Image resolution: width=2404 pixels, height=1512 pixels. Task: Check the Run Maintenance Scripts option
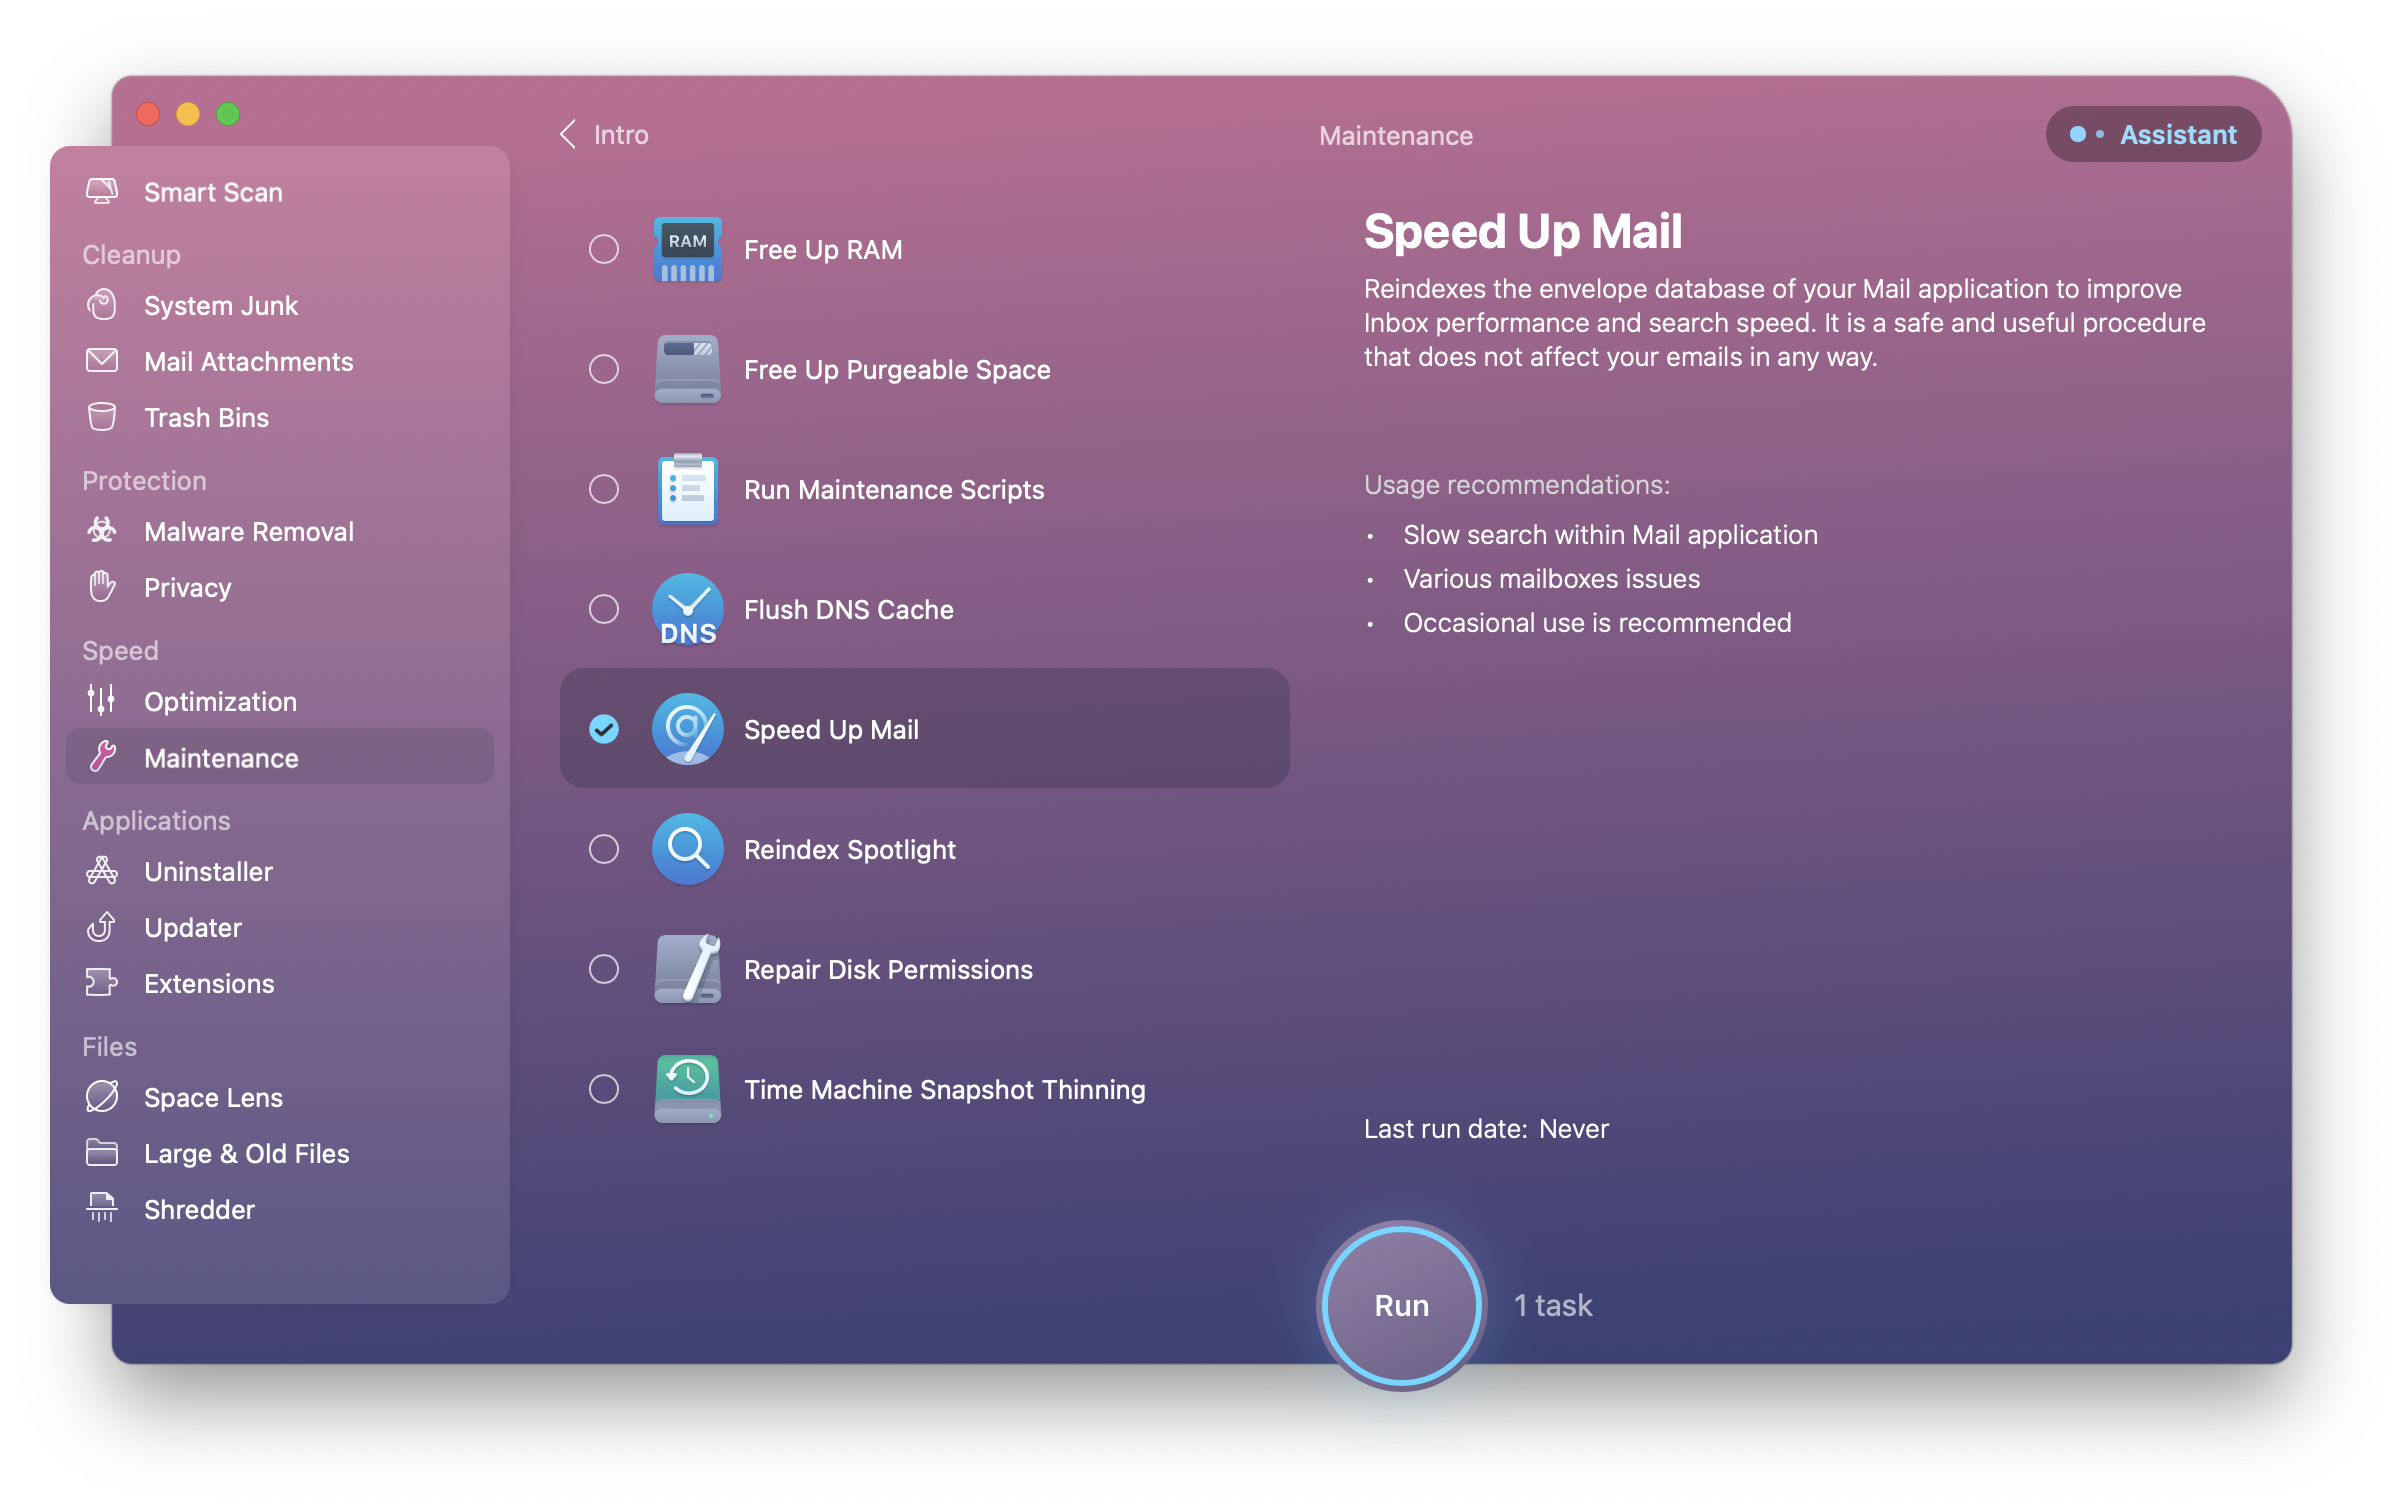pos(604,489)
